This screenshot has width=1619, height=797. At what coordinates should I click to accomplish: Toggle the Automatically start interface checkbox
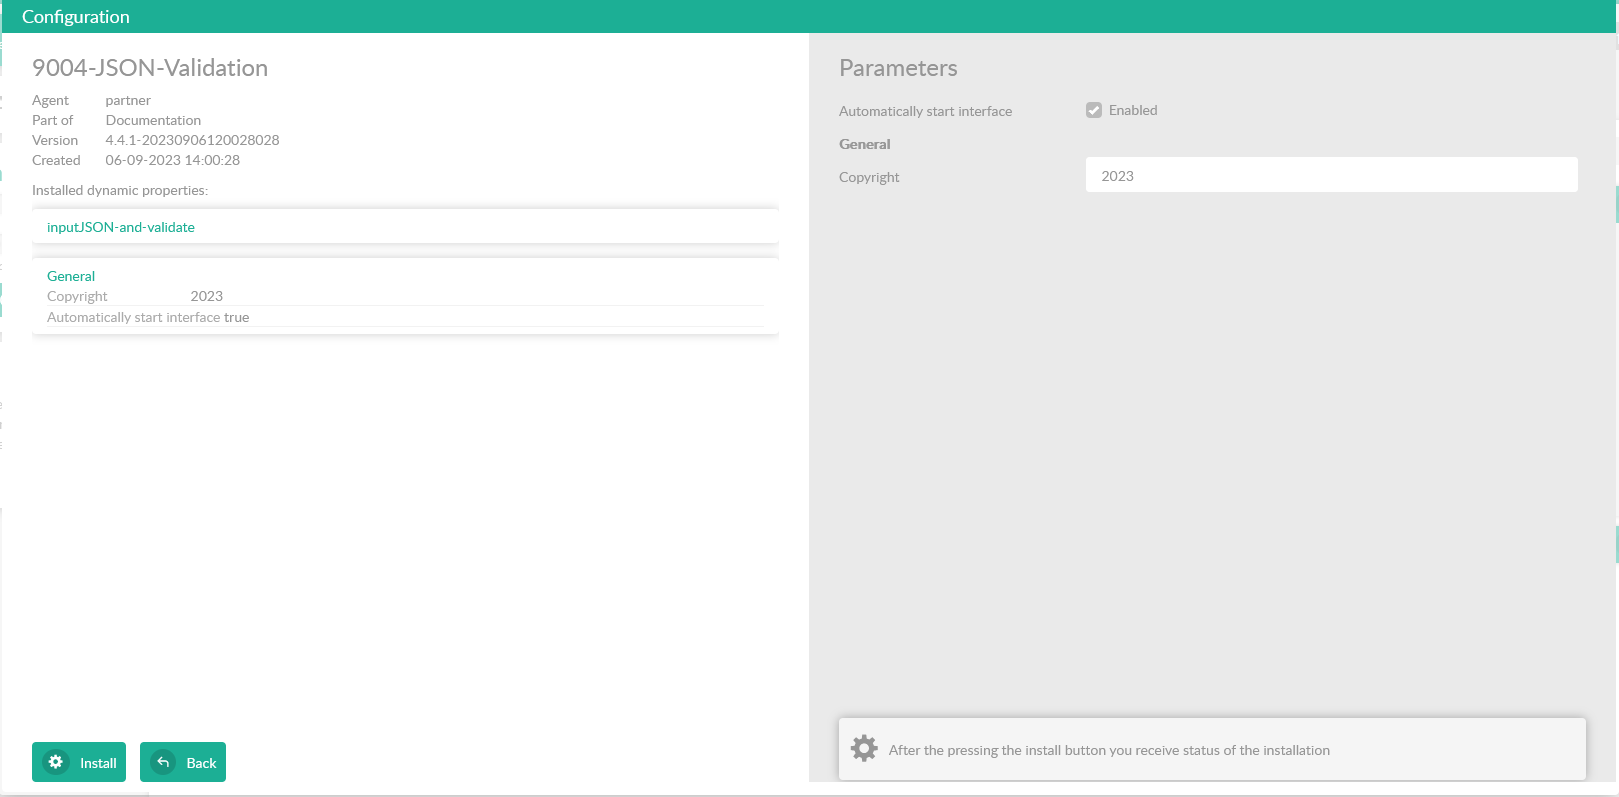coord(1094,110)
